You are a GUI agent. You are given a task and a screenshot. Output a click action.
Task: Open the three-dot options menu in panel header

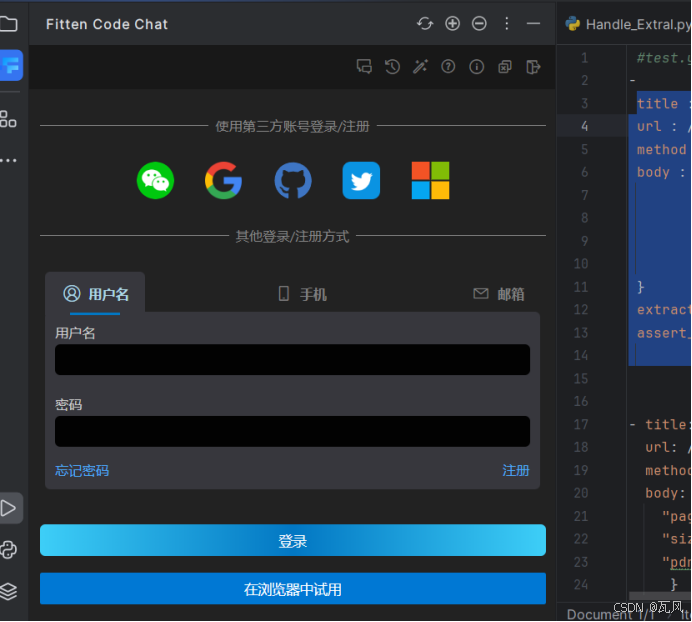(507, 23)
